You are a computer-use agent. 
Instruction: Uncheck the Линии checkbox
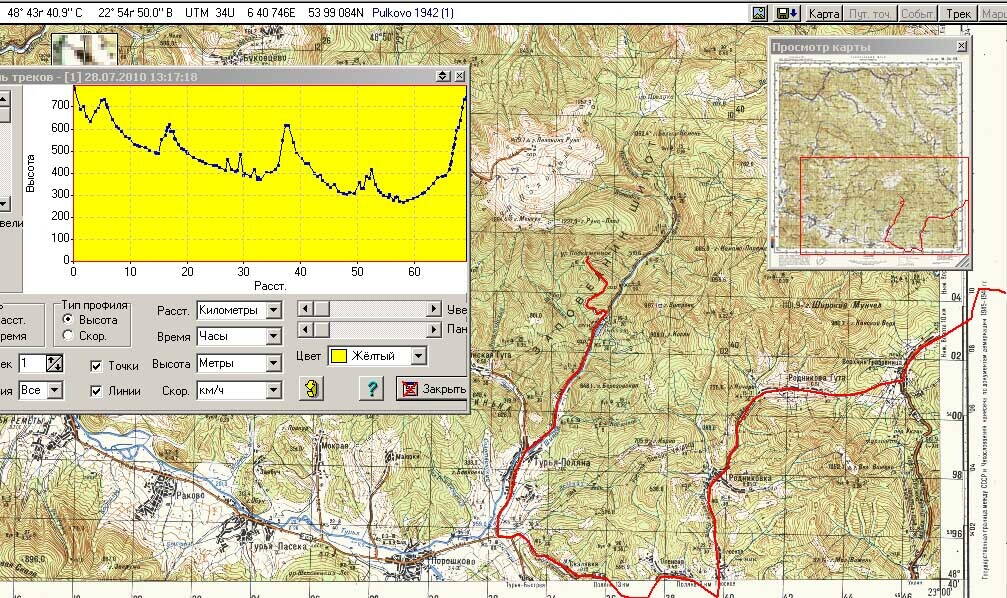(x=97, y=391)
